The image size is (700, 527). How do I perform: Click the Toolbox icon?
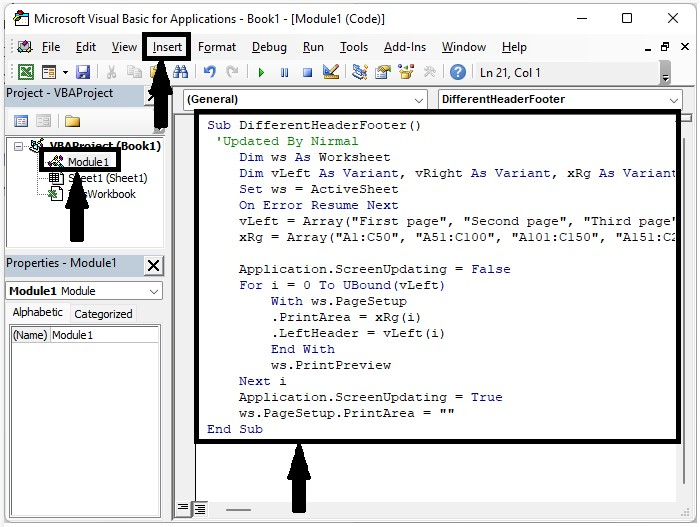429,72
